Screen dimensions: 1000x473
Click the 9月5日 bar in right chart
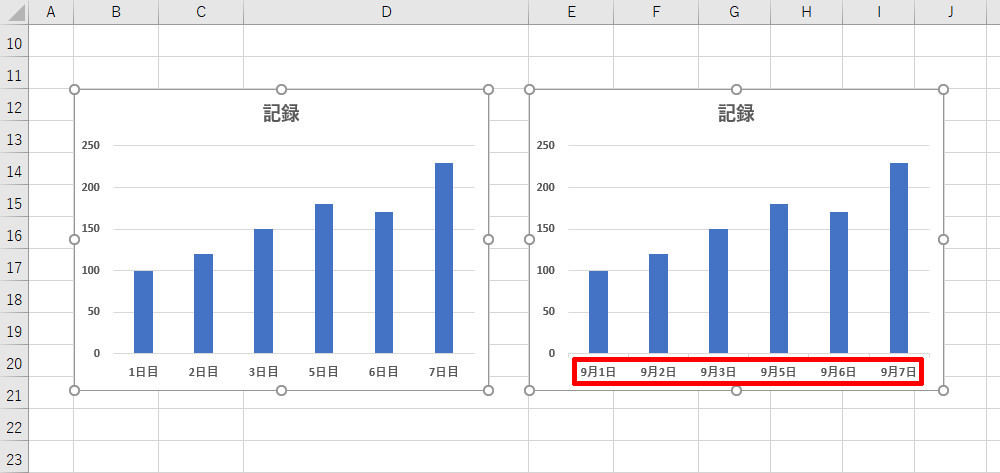pos(779,279)
